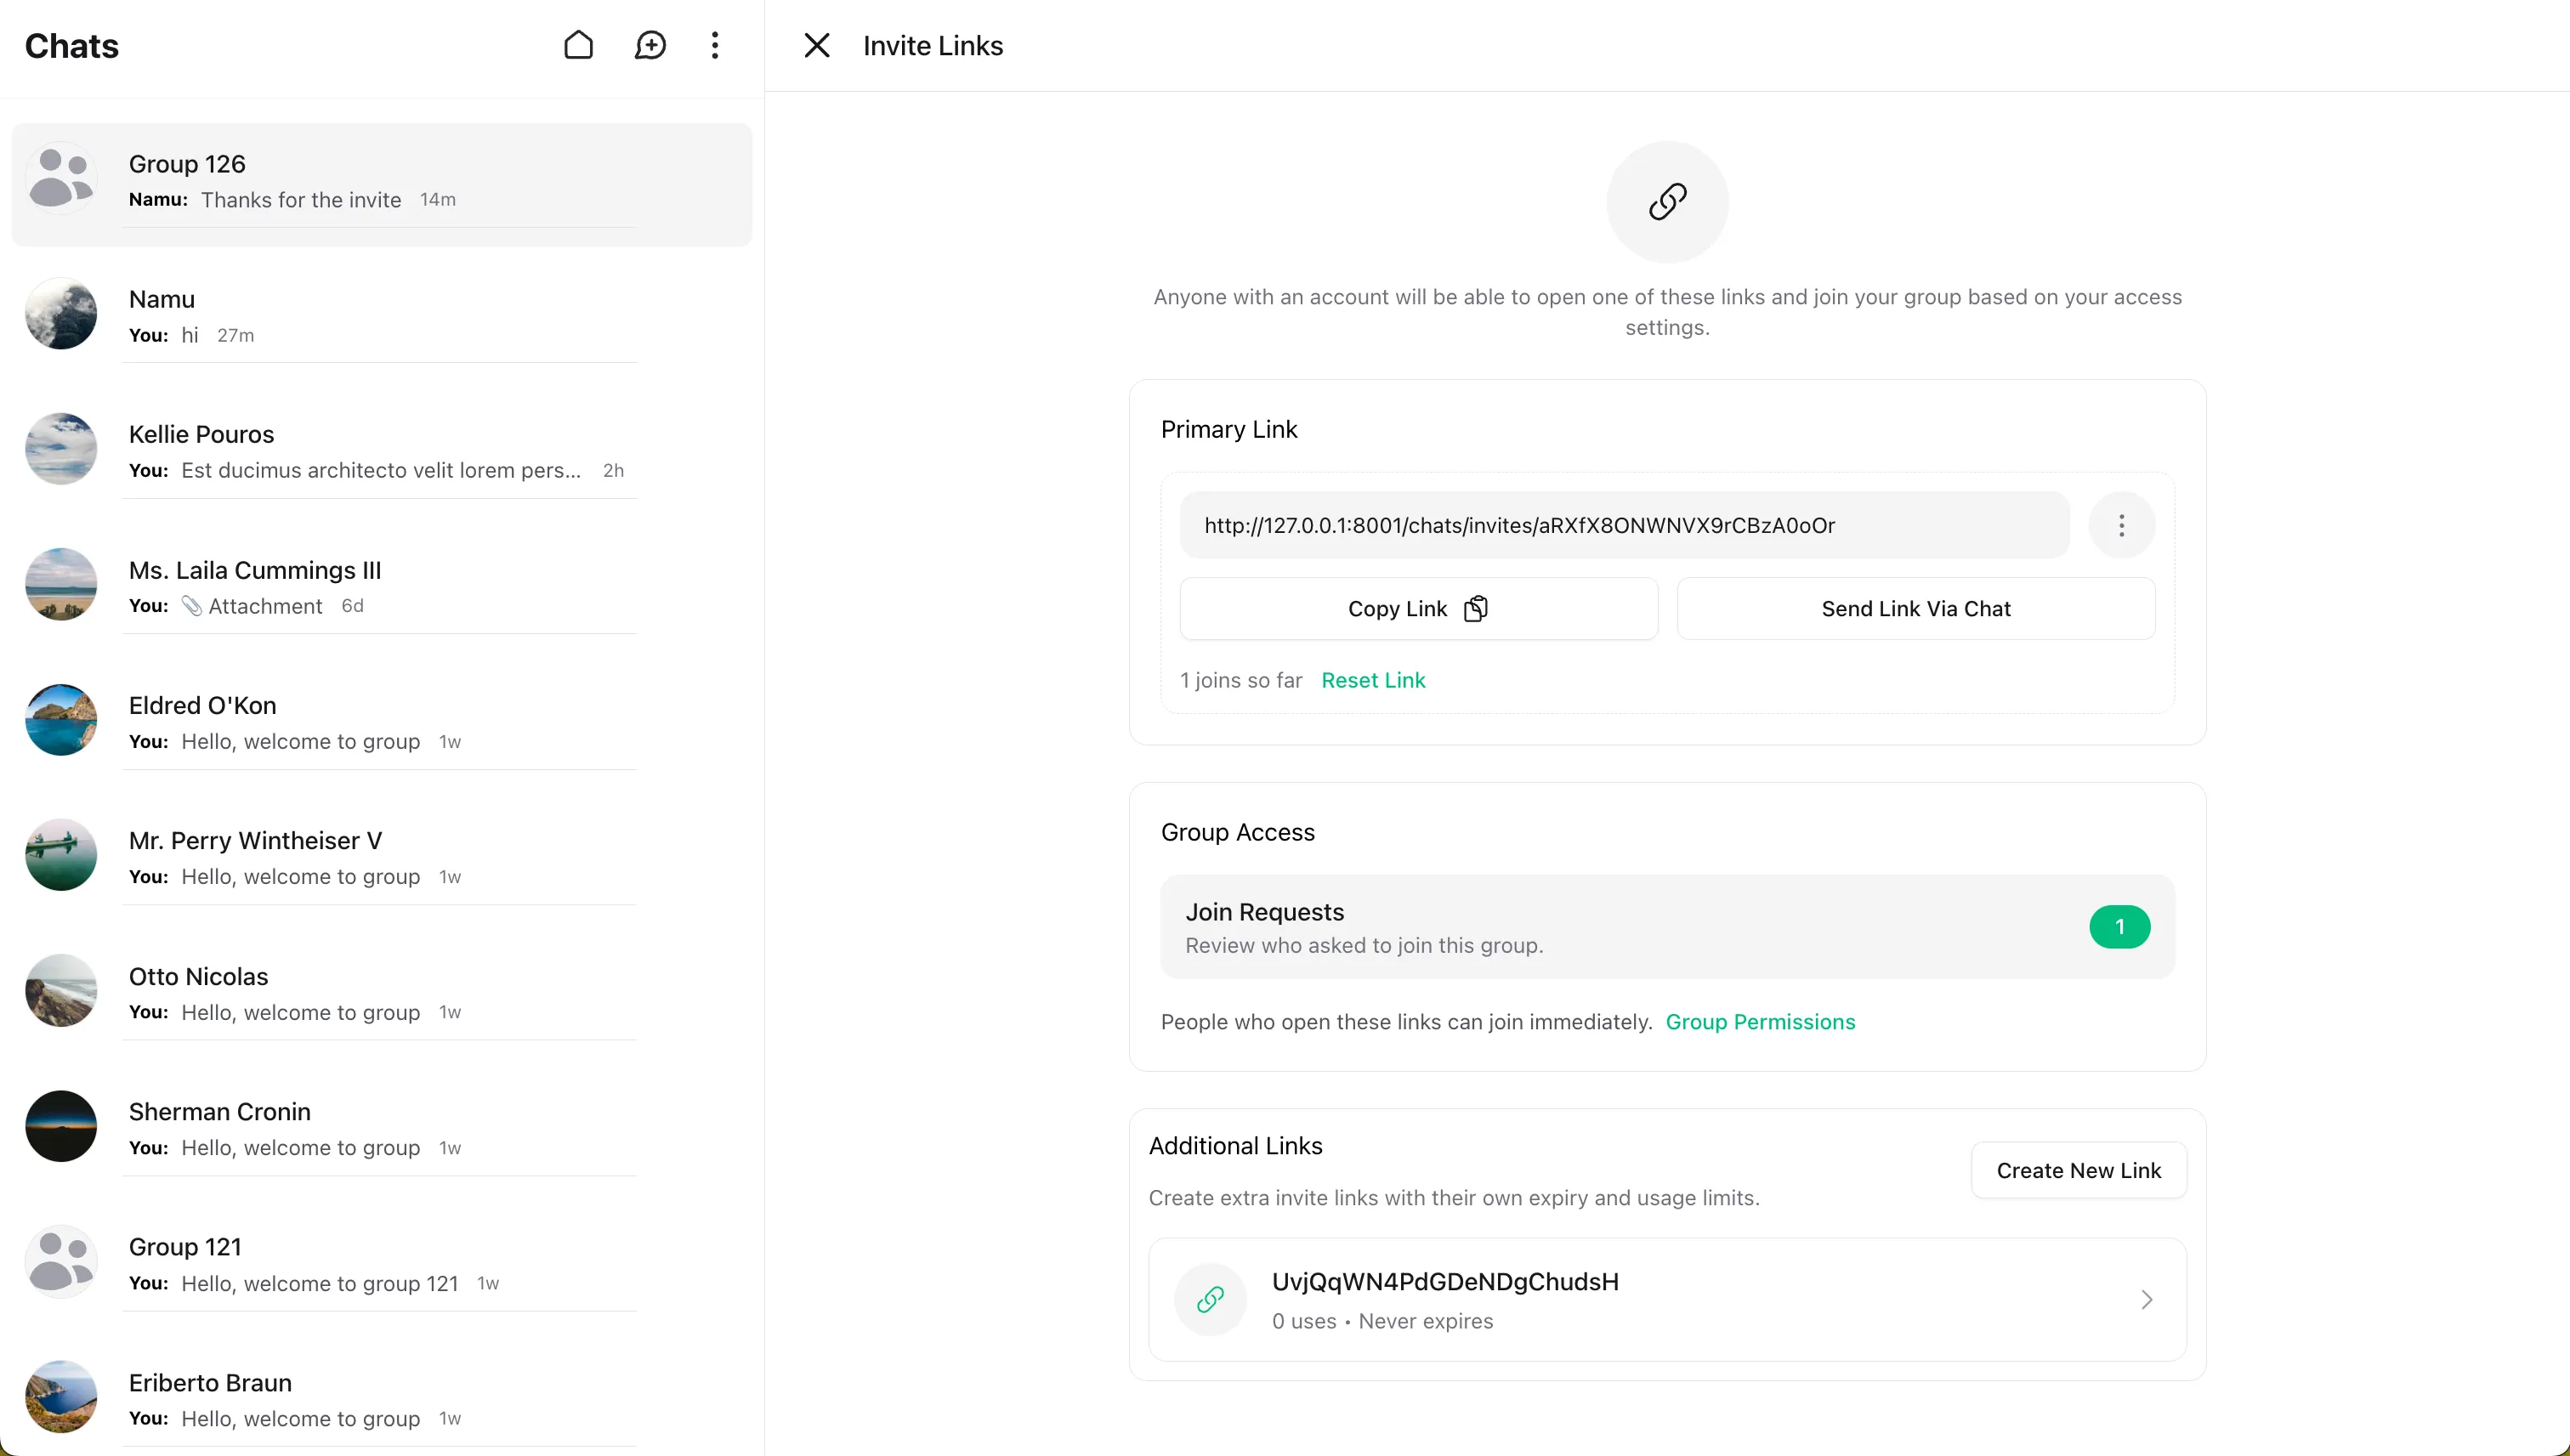Click the Reset Link link

[x=1373, y=680]
